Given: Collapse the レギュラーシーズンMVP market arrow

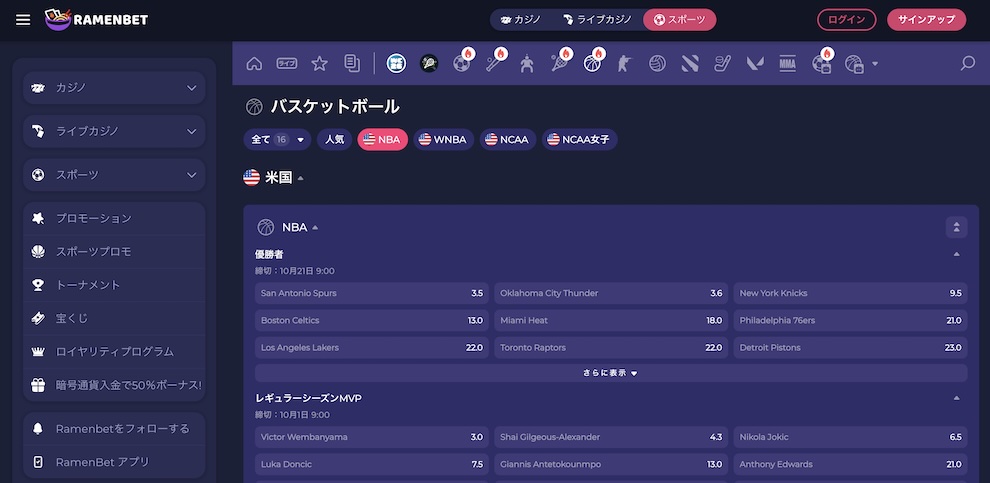Looking at the screenshot, I should coord(957,398).
